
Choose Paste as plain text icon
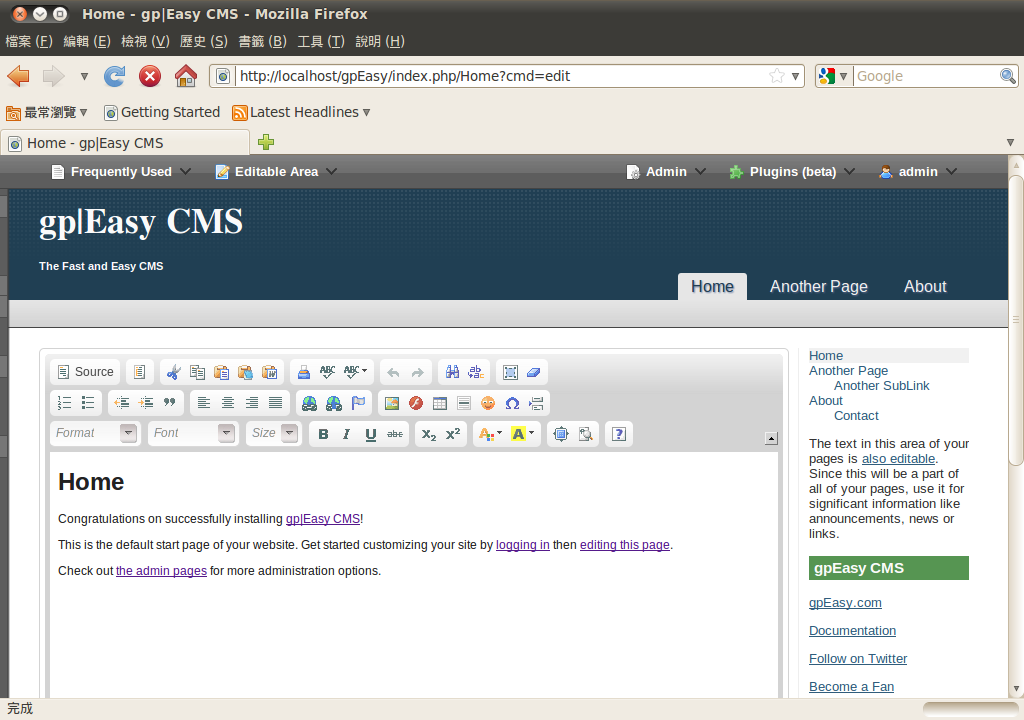click(246, 372)
